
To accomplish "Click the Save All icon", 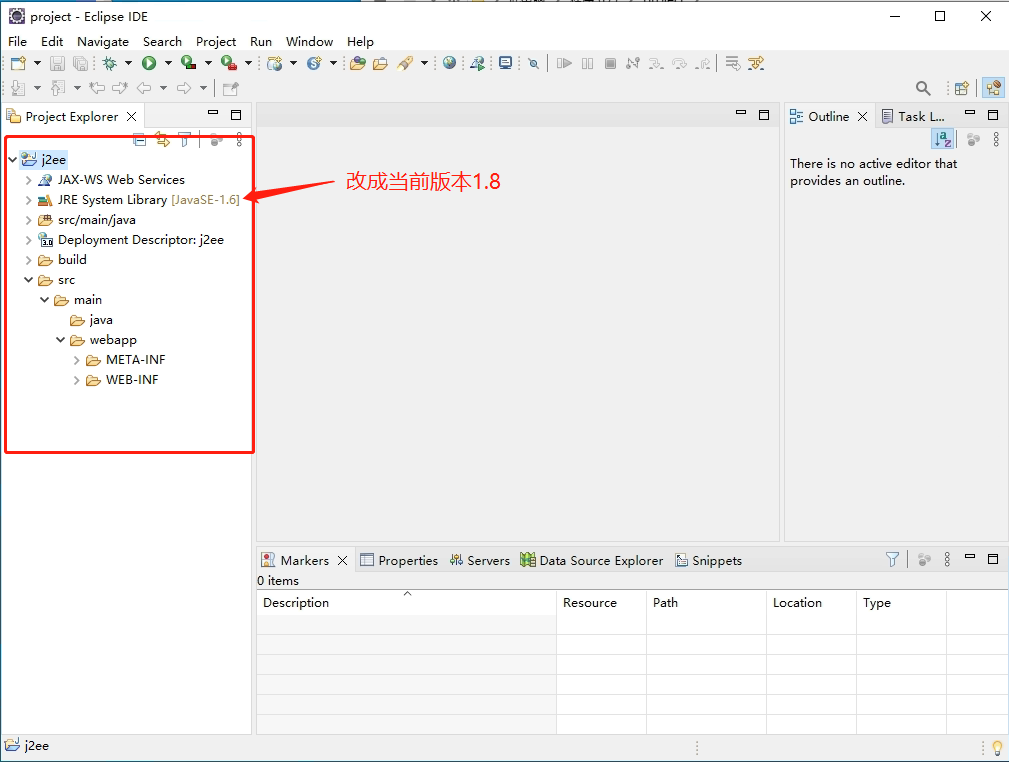I will tap(80, 63).
